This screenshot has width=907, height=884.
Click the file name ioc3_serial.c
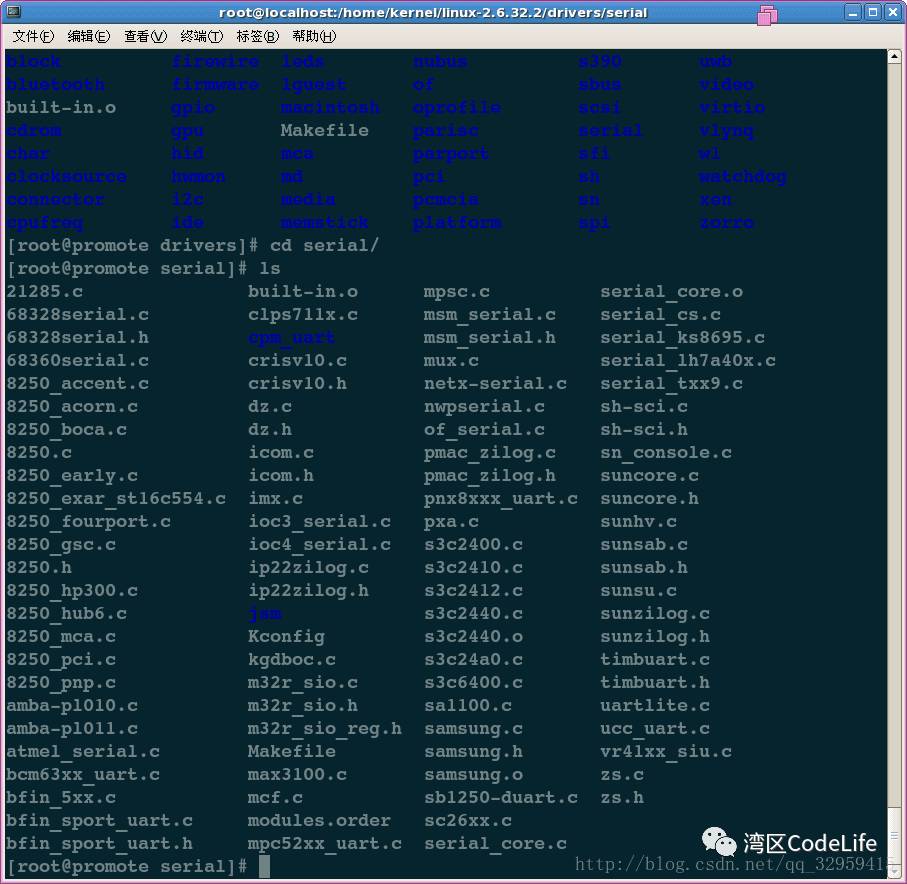click(319, 521)
